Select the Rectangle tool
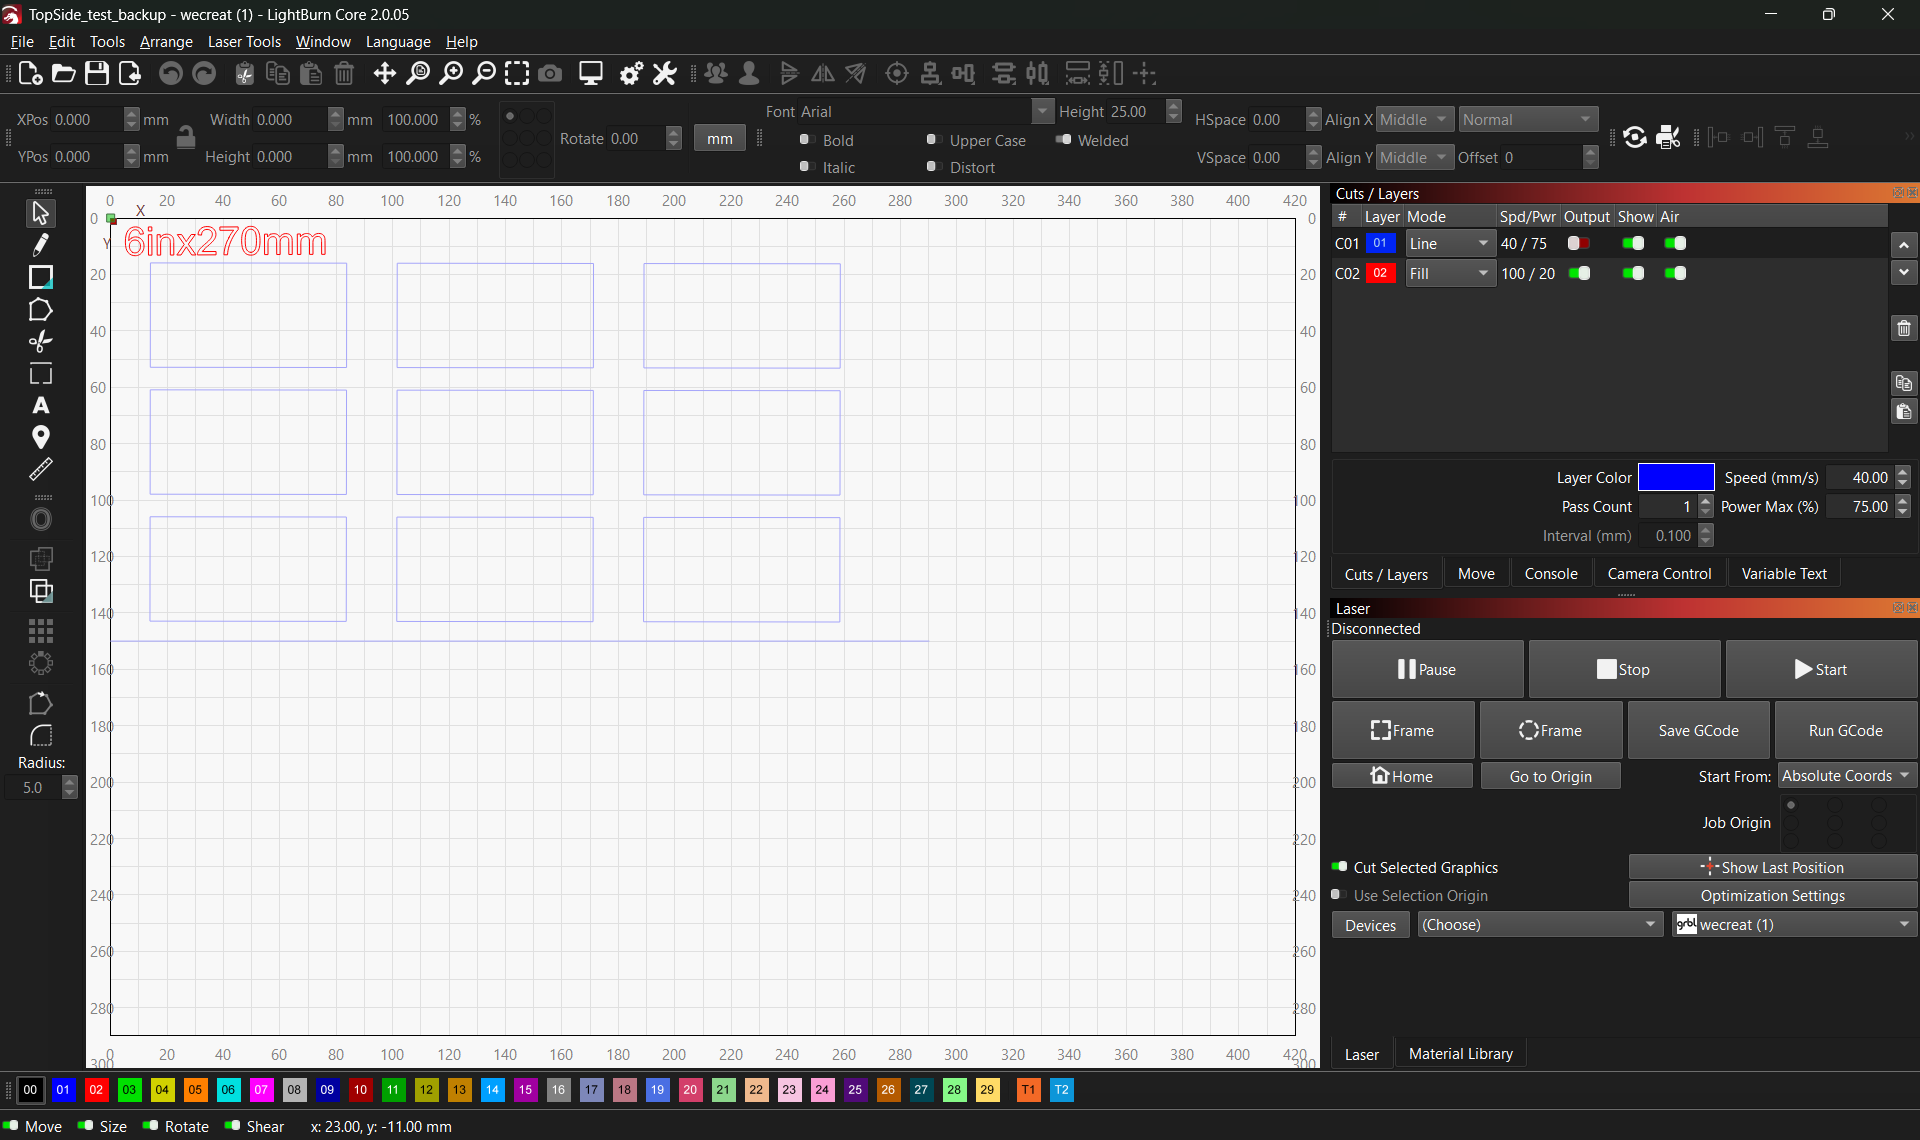 click(x=40, y=277)
